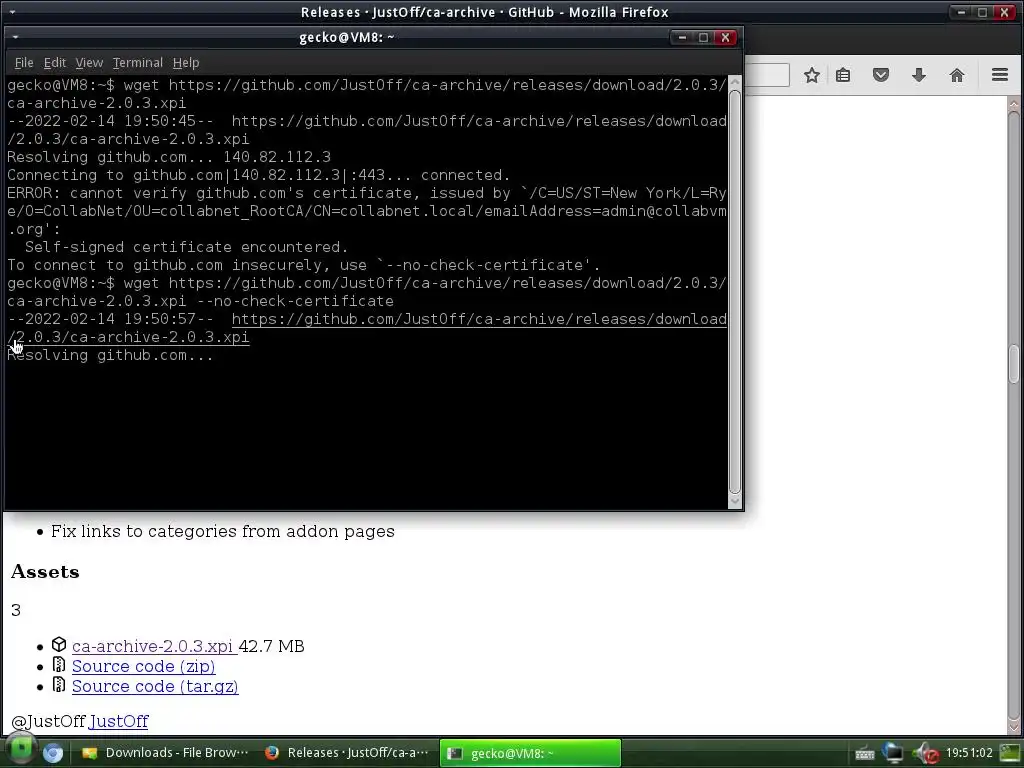The image size is (1024, 768).
Task: Click archive icon beside Source code (tar.gz)
Action: [59, 685]
